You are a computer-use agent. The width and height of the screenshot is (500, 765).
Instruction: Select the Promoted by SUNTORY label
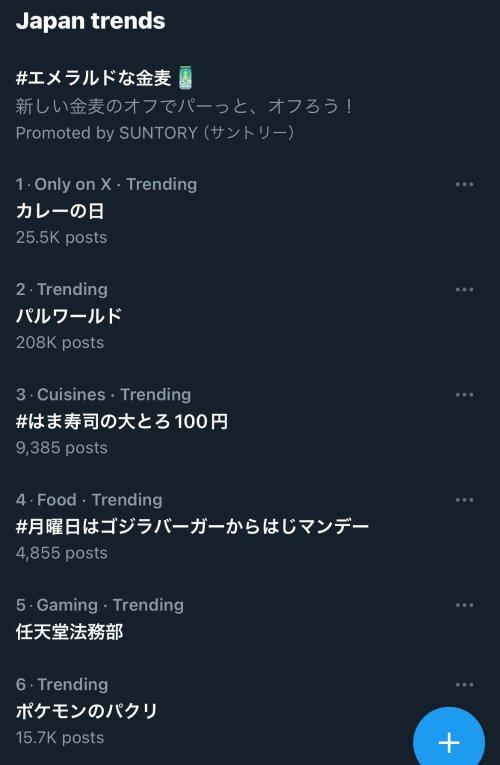155,133
